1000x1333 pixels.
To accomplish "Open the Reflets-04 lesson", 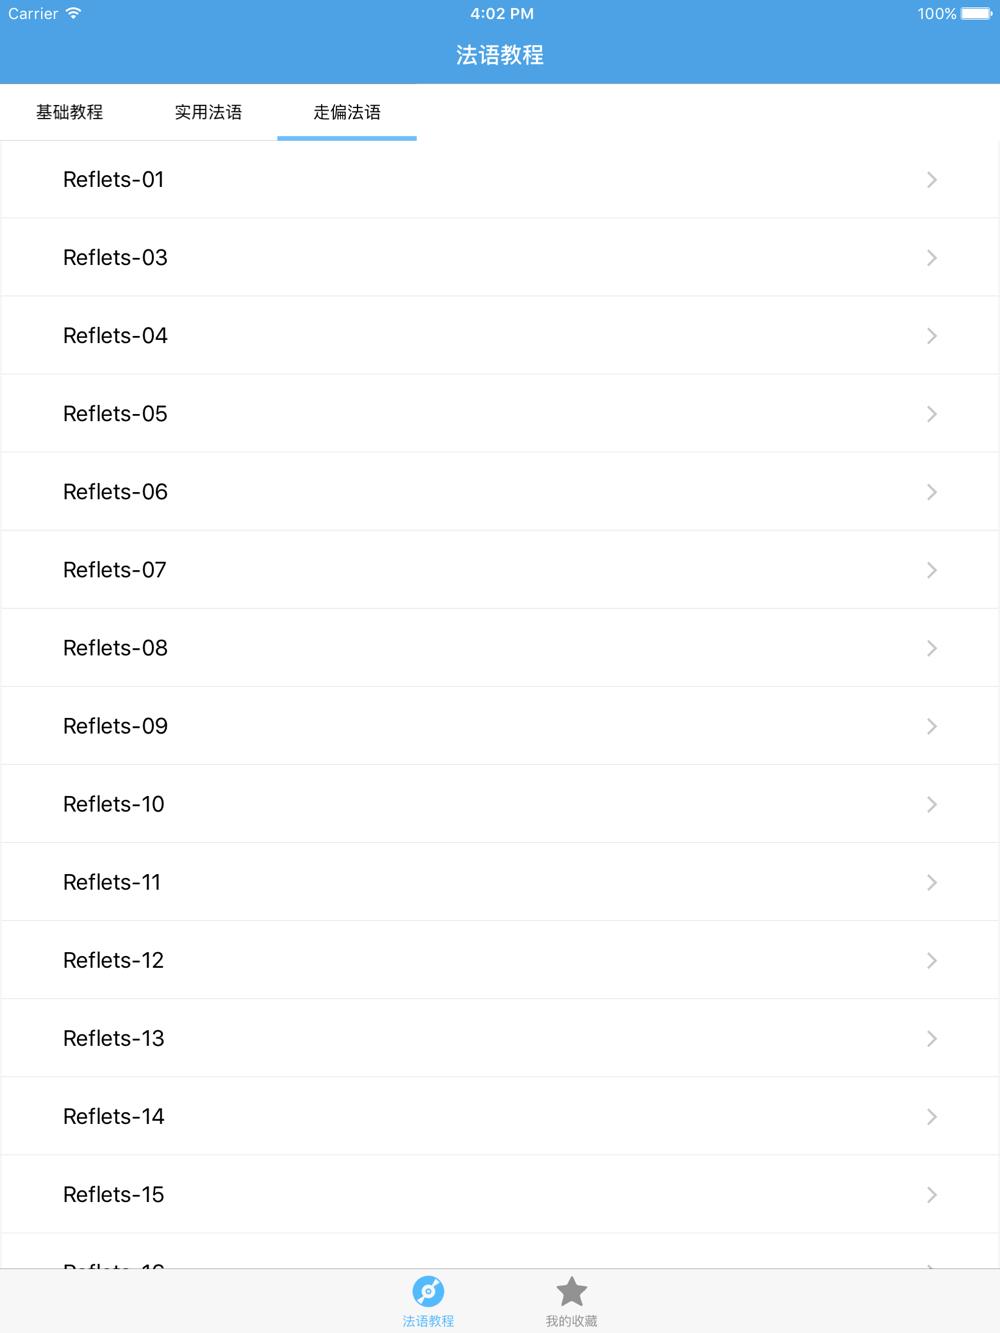I will tap(500, 336).
